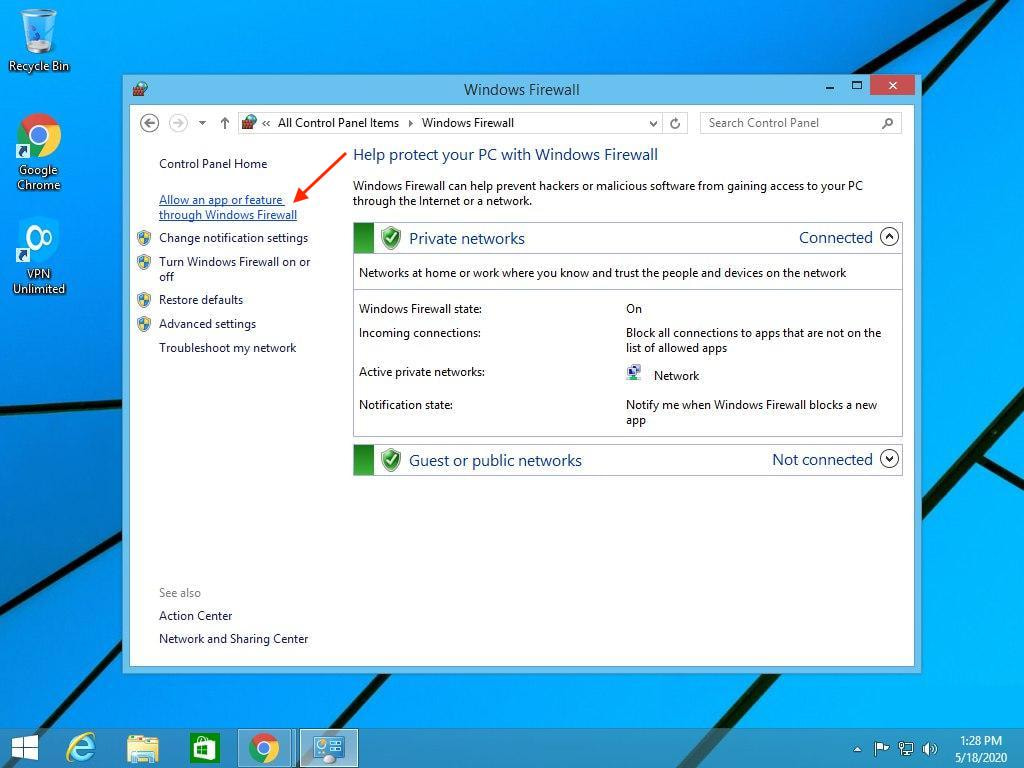Open File Explorer from the taskbar
The height and width of the screenshot is (768, 1024).
coord(143,747)
